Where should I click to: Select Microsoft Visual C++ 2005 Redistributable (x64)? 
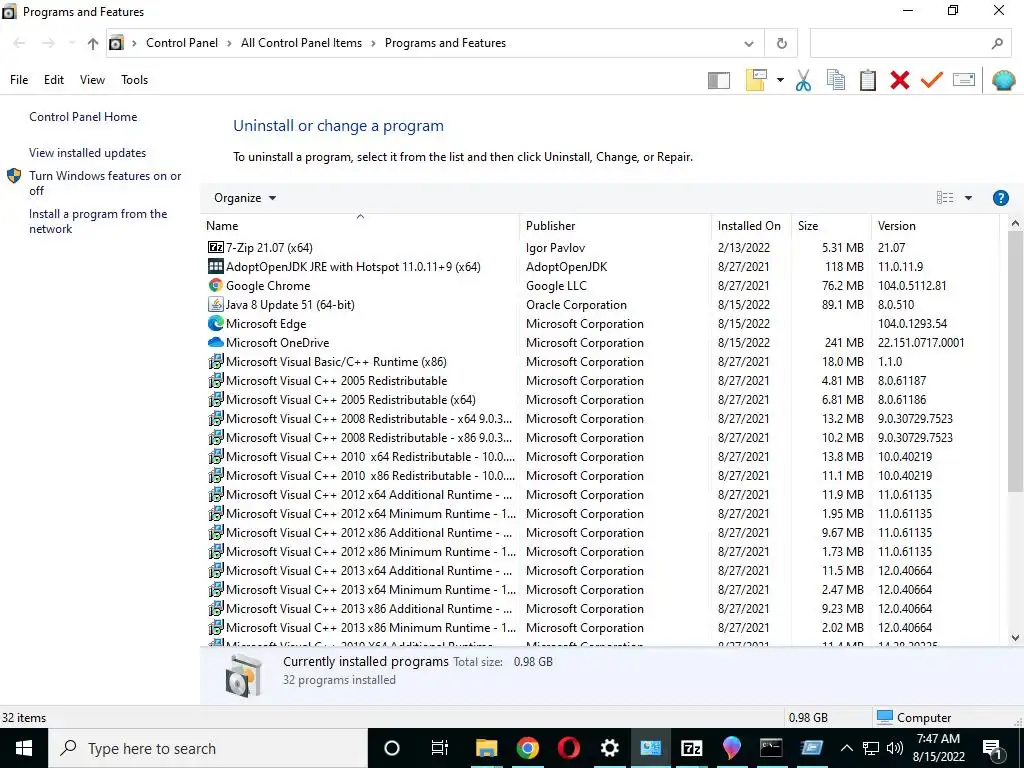(x=601, y=399)
